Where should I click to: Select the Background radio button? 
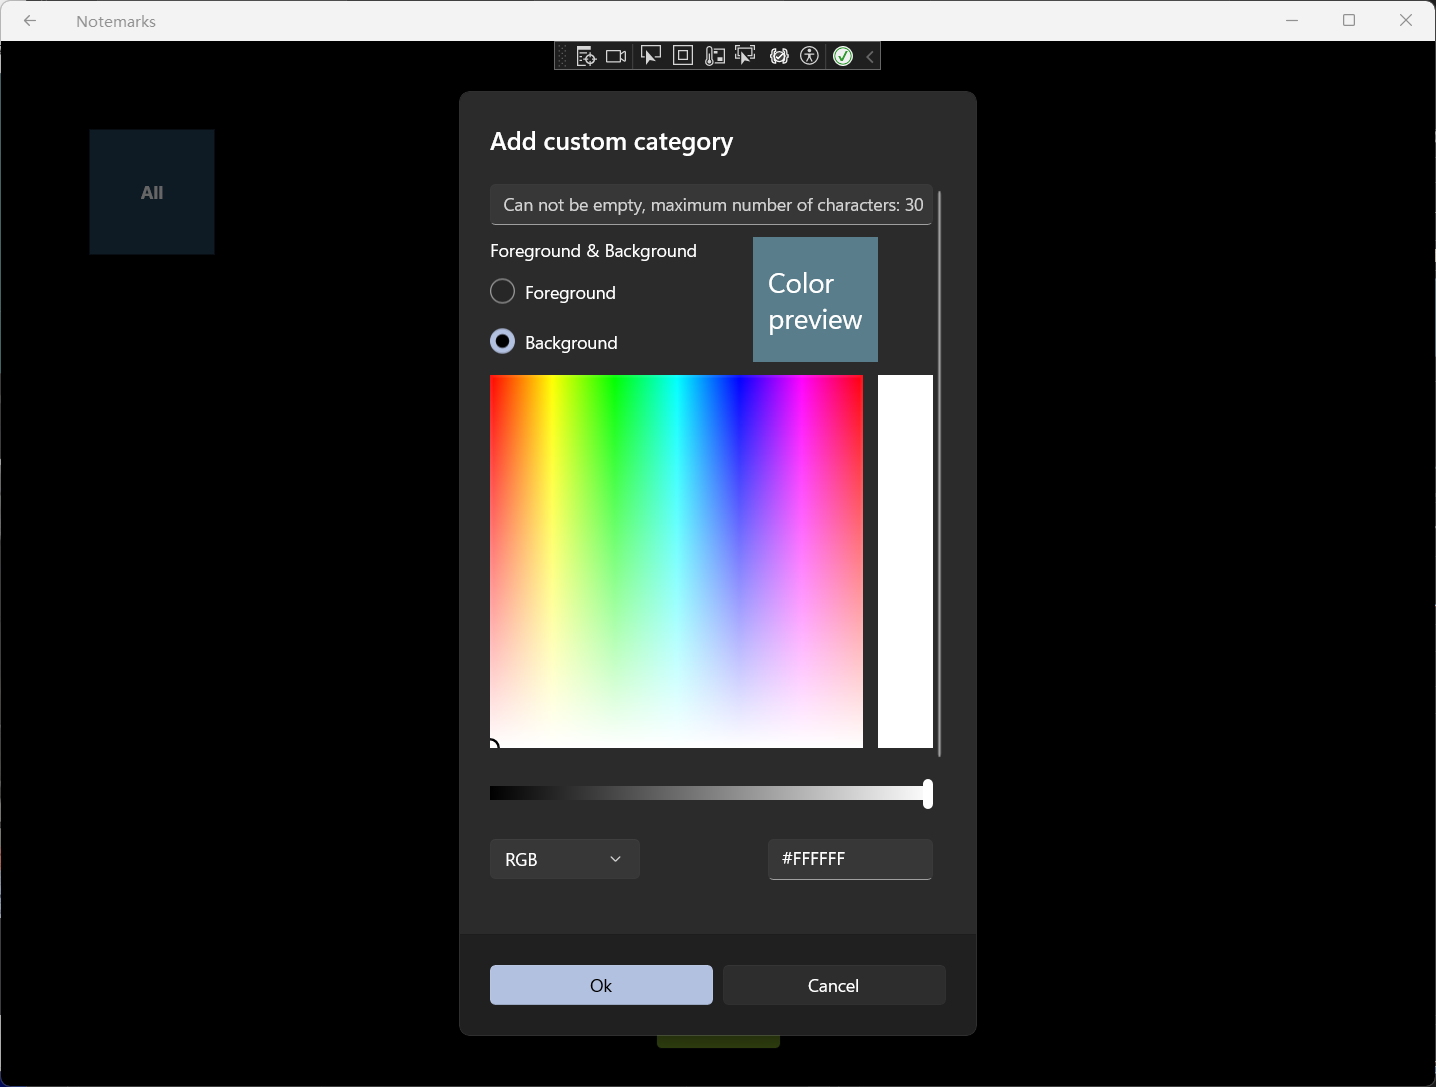(x=503, y=342)
